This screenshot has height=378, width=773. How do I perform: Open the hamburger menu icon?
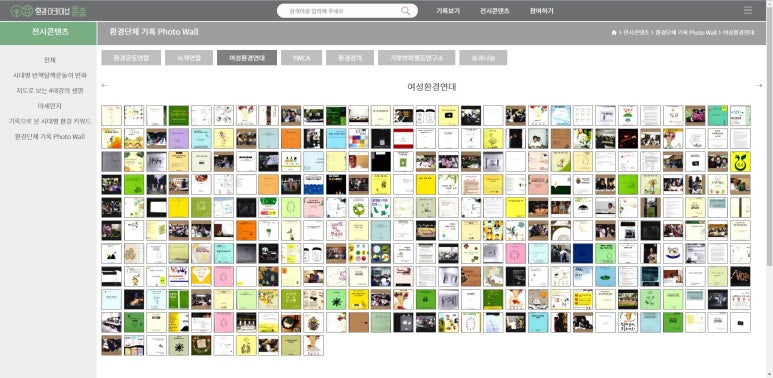(748, 10)
